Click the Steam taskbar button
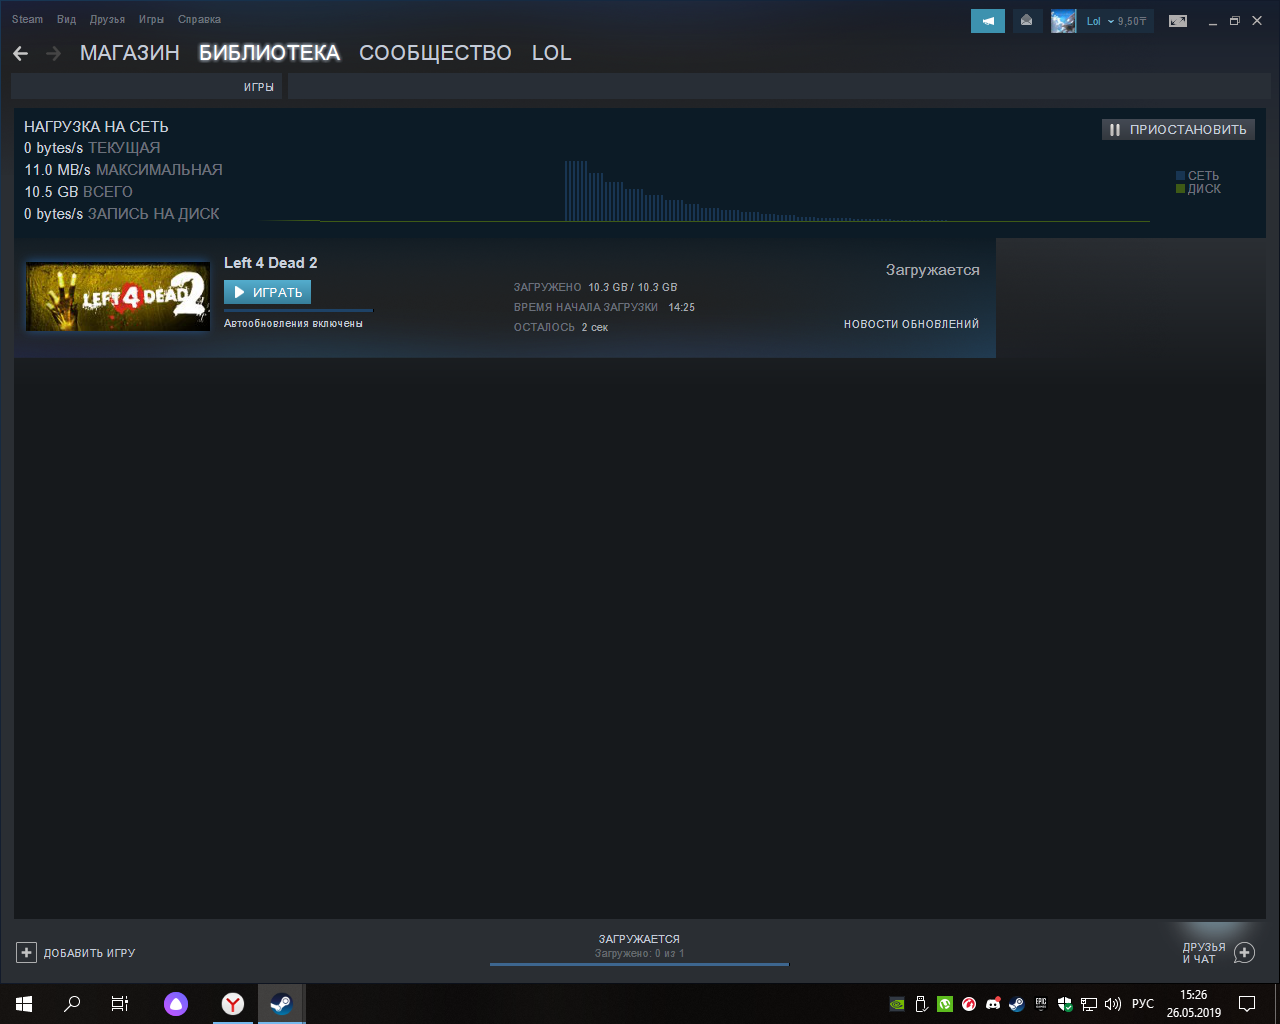The width and height of the screenshot is (1280, 1024). point(281,1004)
